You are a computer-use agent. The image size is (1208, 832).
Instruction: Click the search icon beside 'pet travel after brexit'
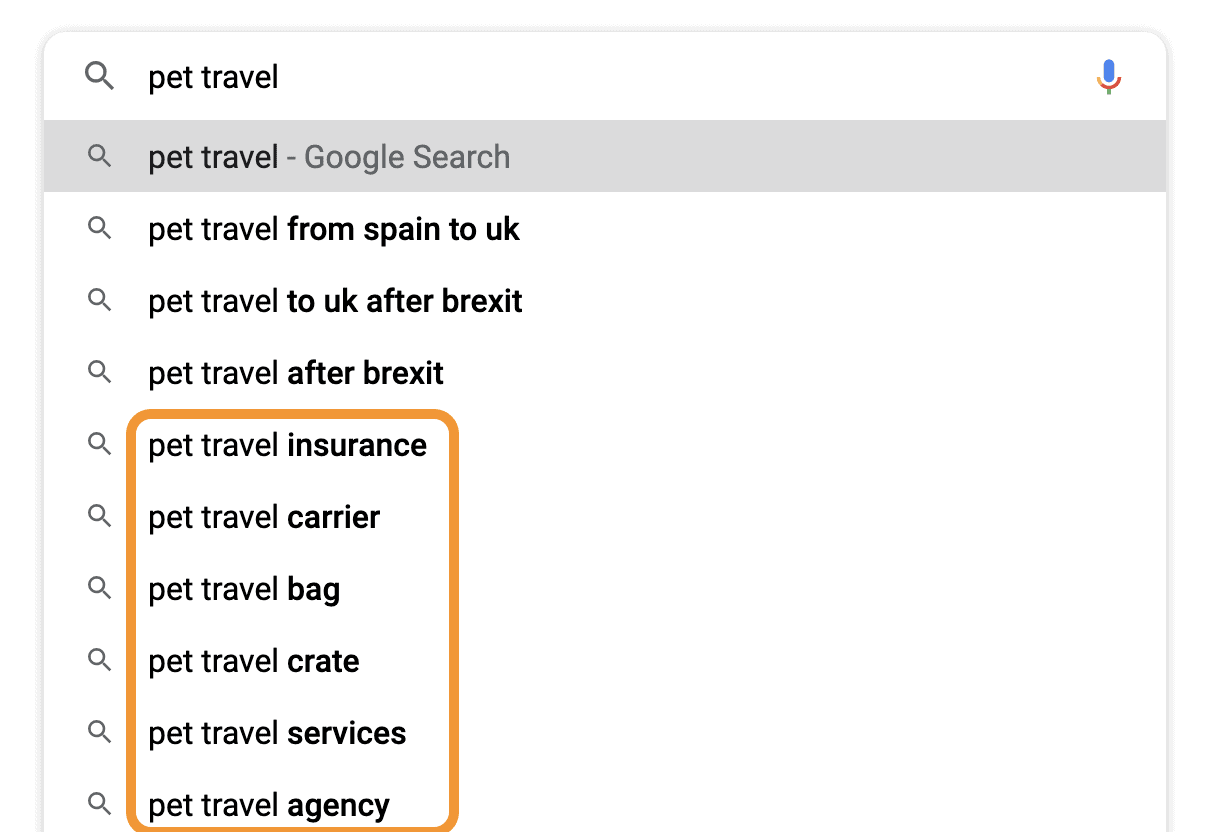[99, 373]
